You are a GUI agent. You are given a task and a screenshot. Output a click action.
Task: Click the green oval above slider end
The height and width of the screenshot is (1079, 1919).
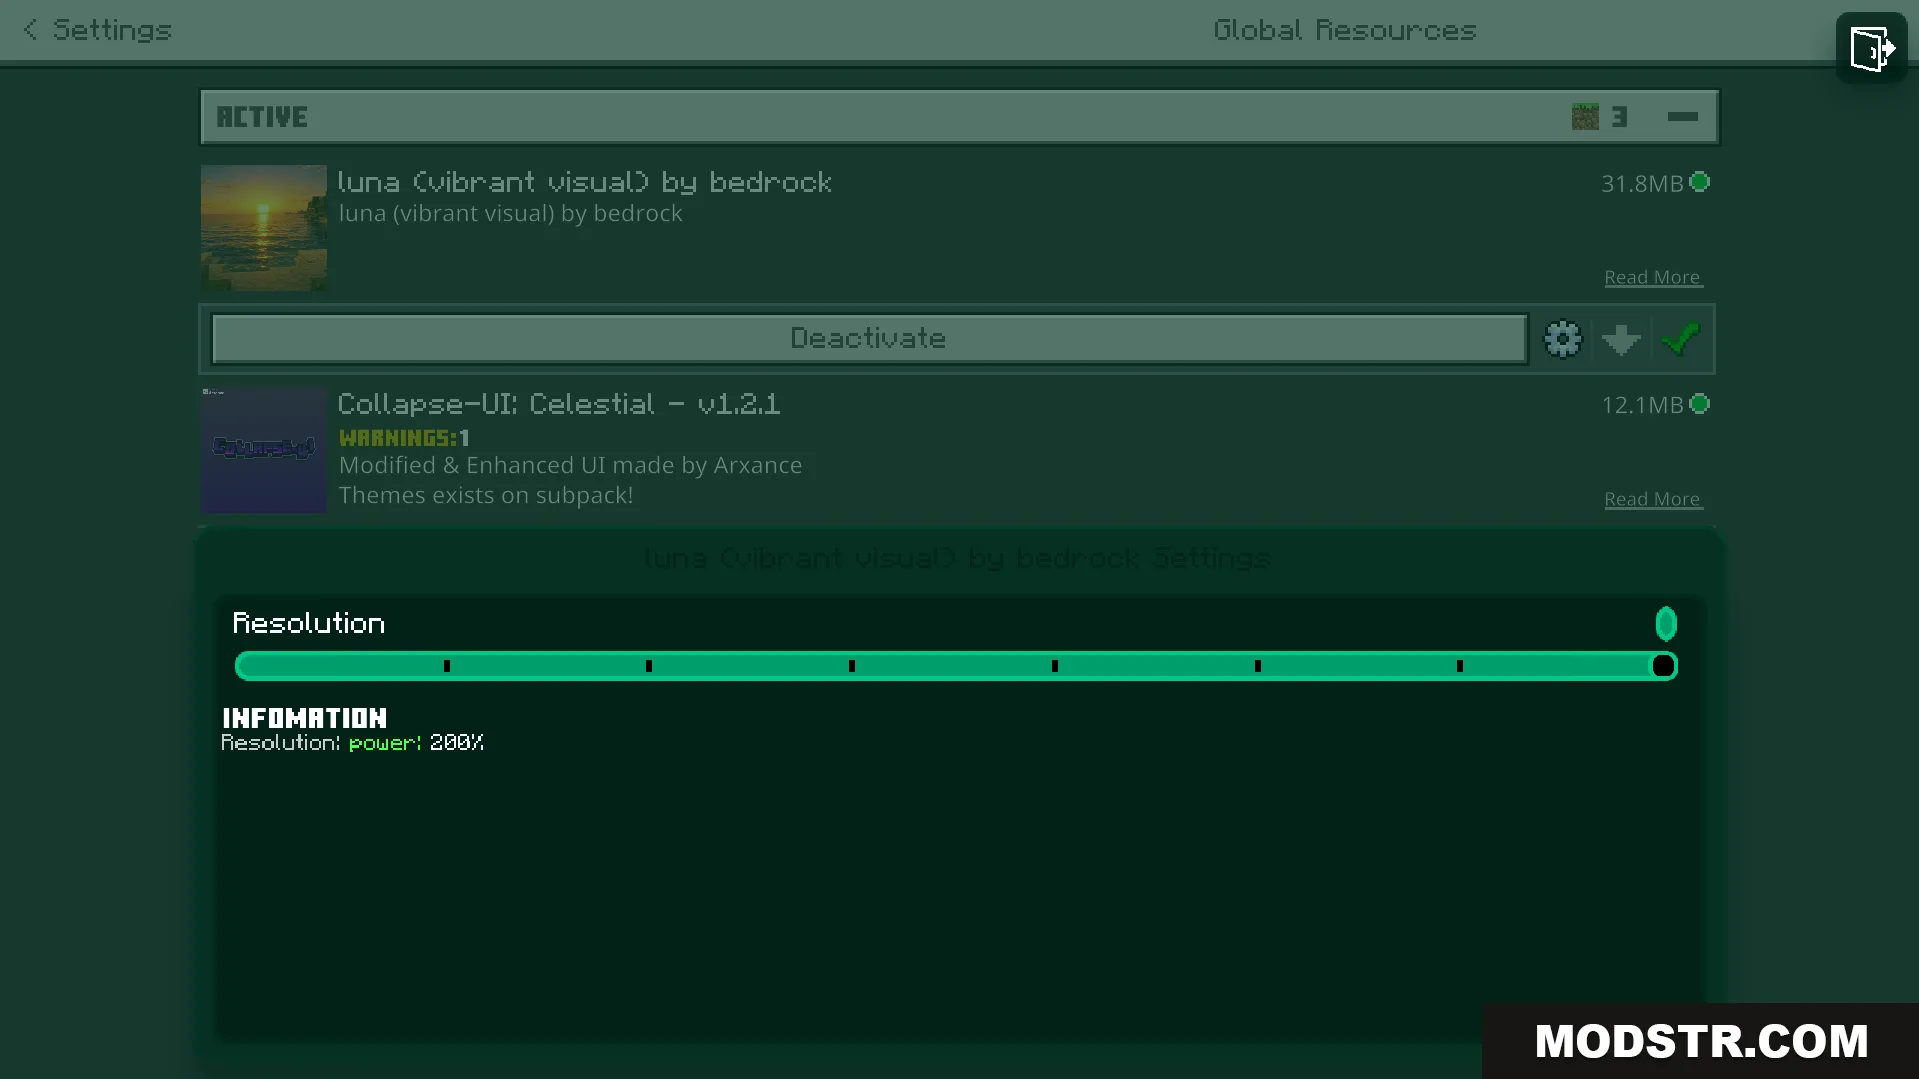pyautogui.click(x=1666, y=624)
